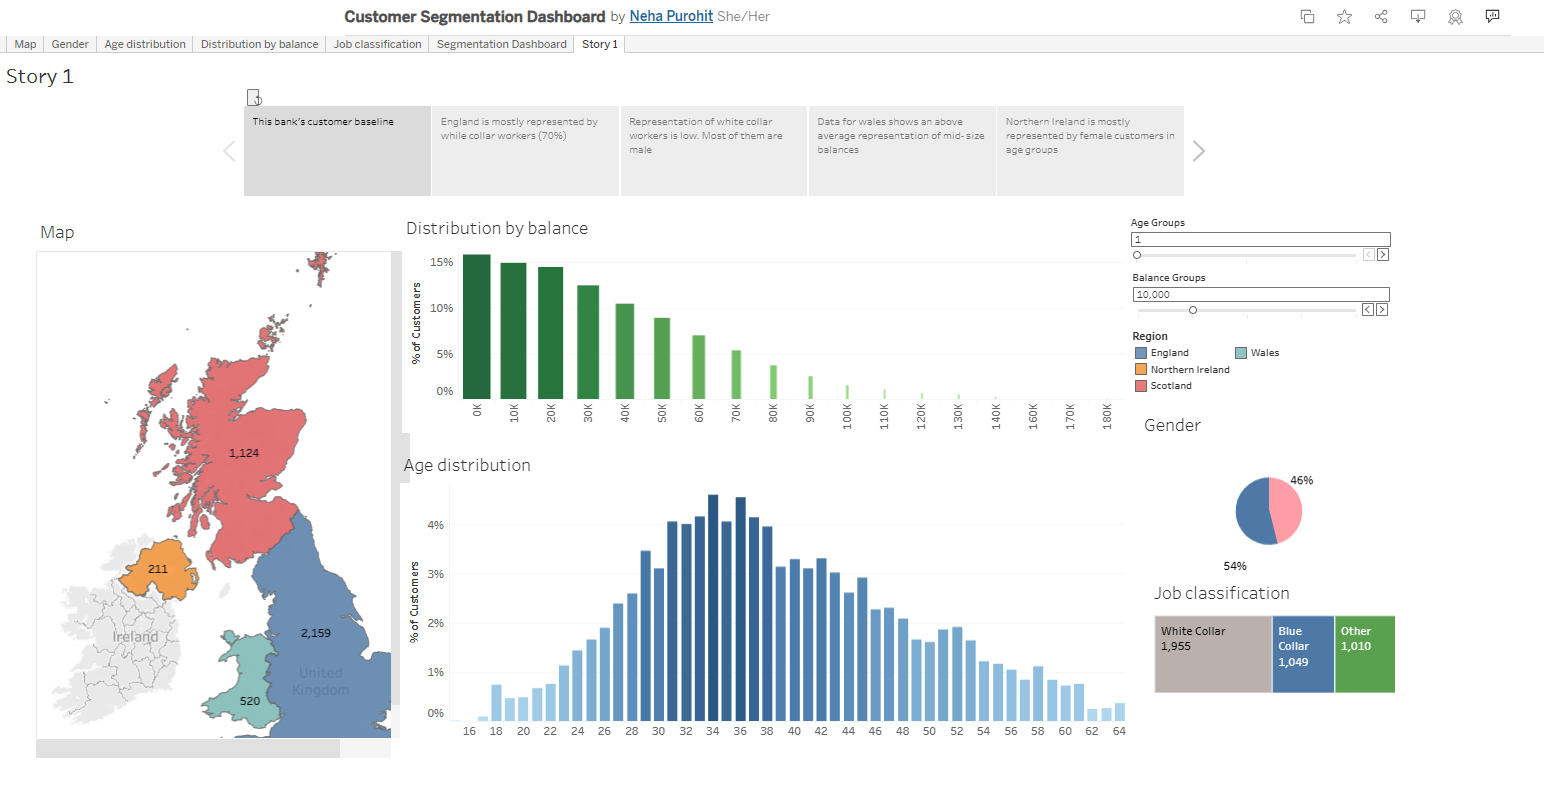Screen dimensions: 1544x786
Task: Click the Scotland legend color swatch
Action: point(1141,386)
